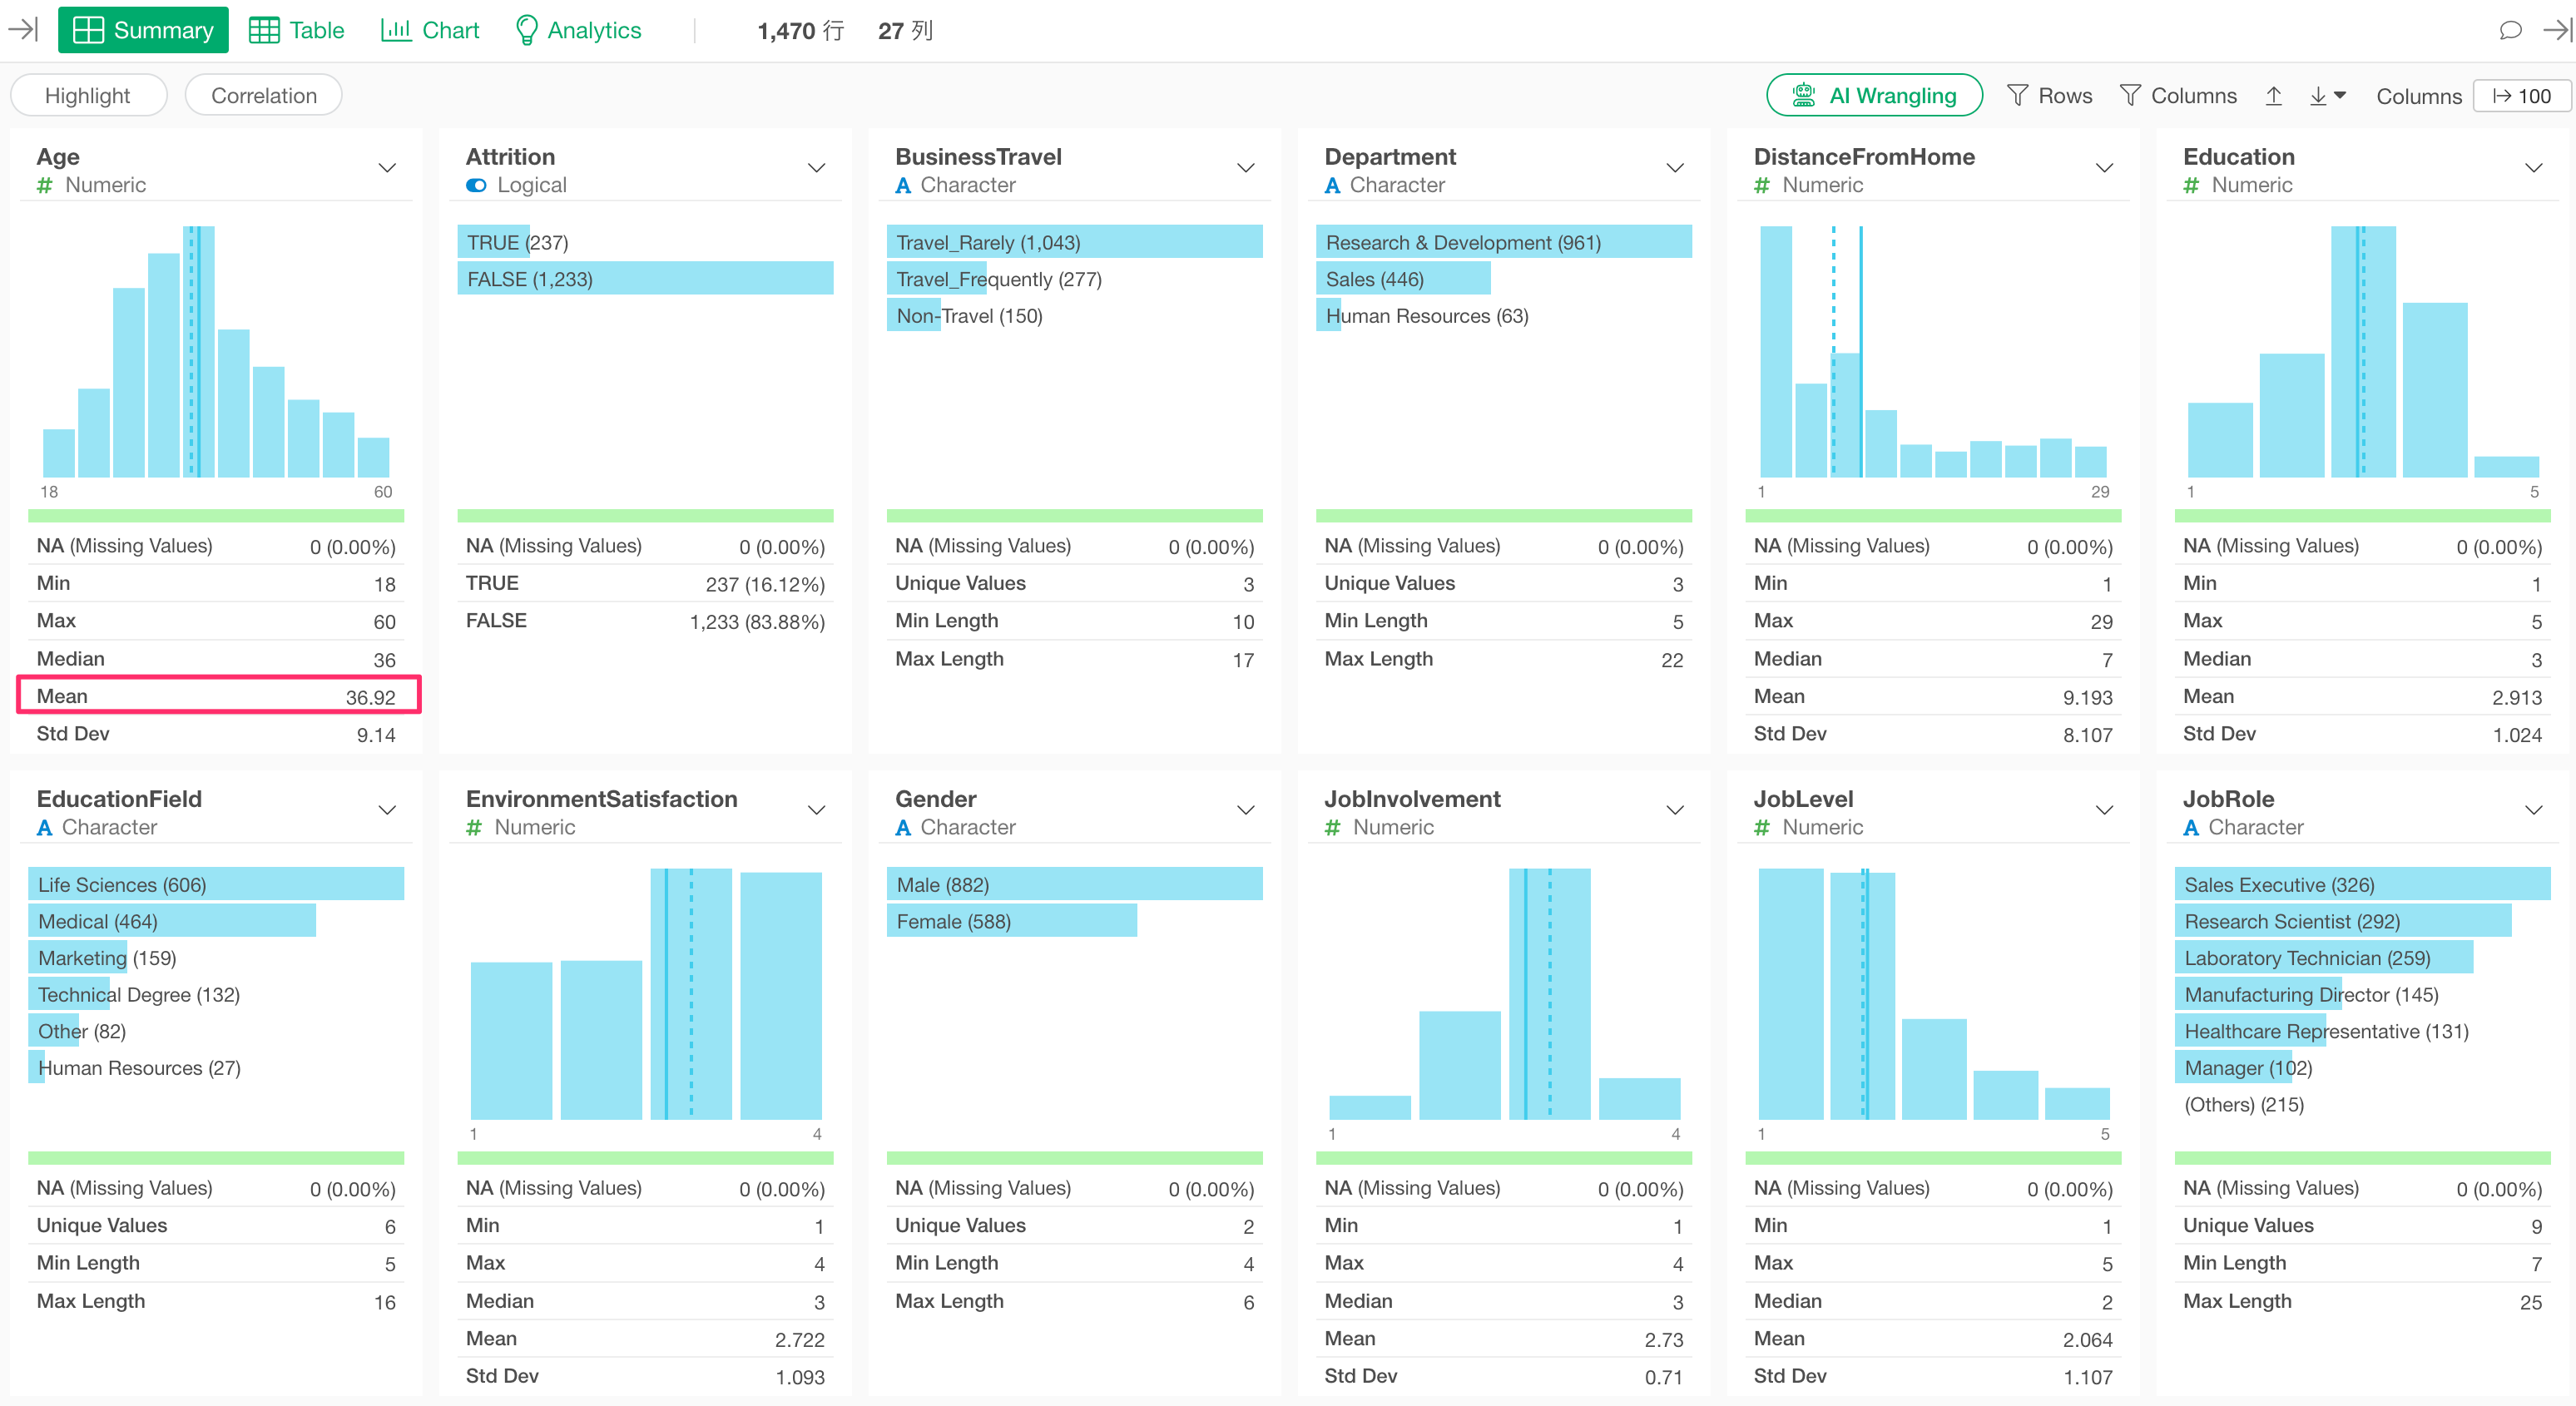2576x1406 pixels.
Task: Click the upload/export arrow icon
Action: 2273,96
